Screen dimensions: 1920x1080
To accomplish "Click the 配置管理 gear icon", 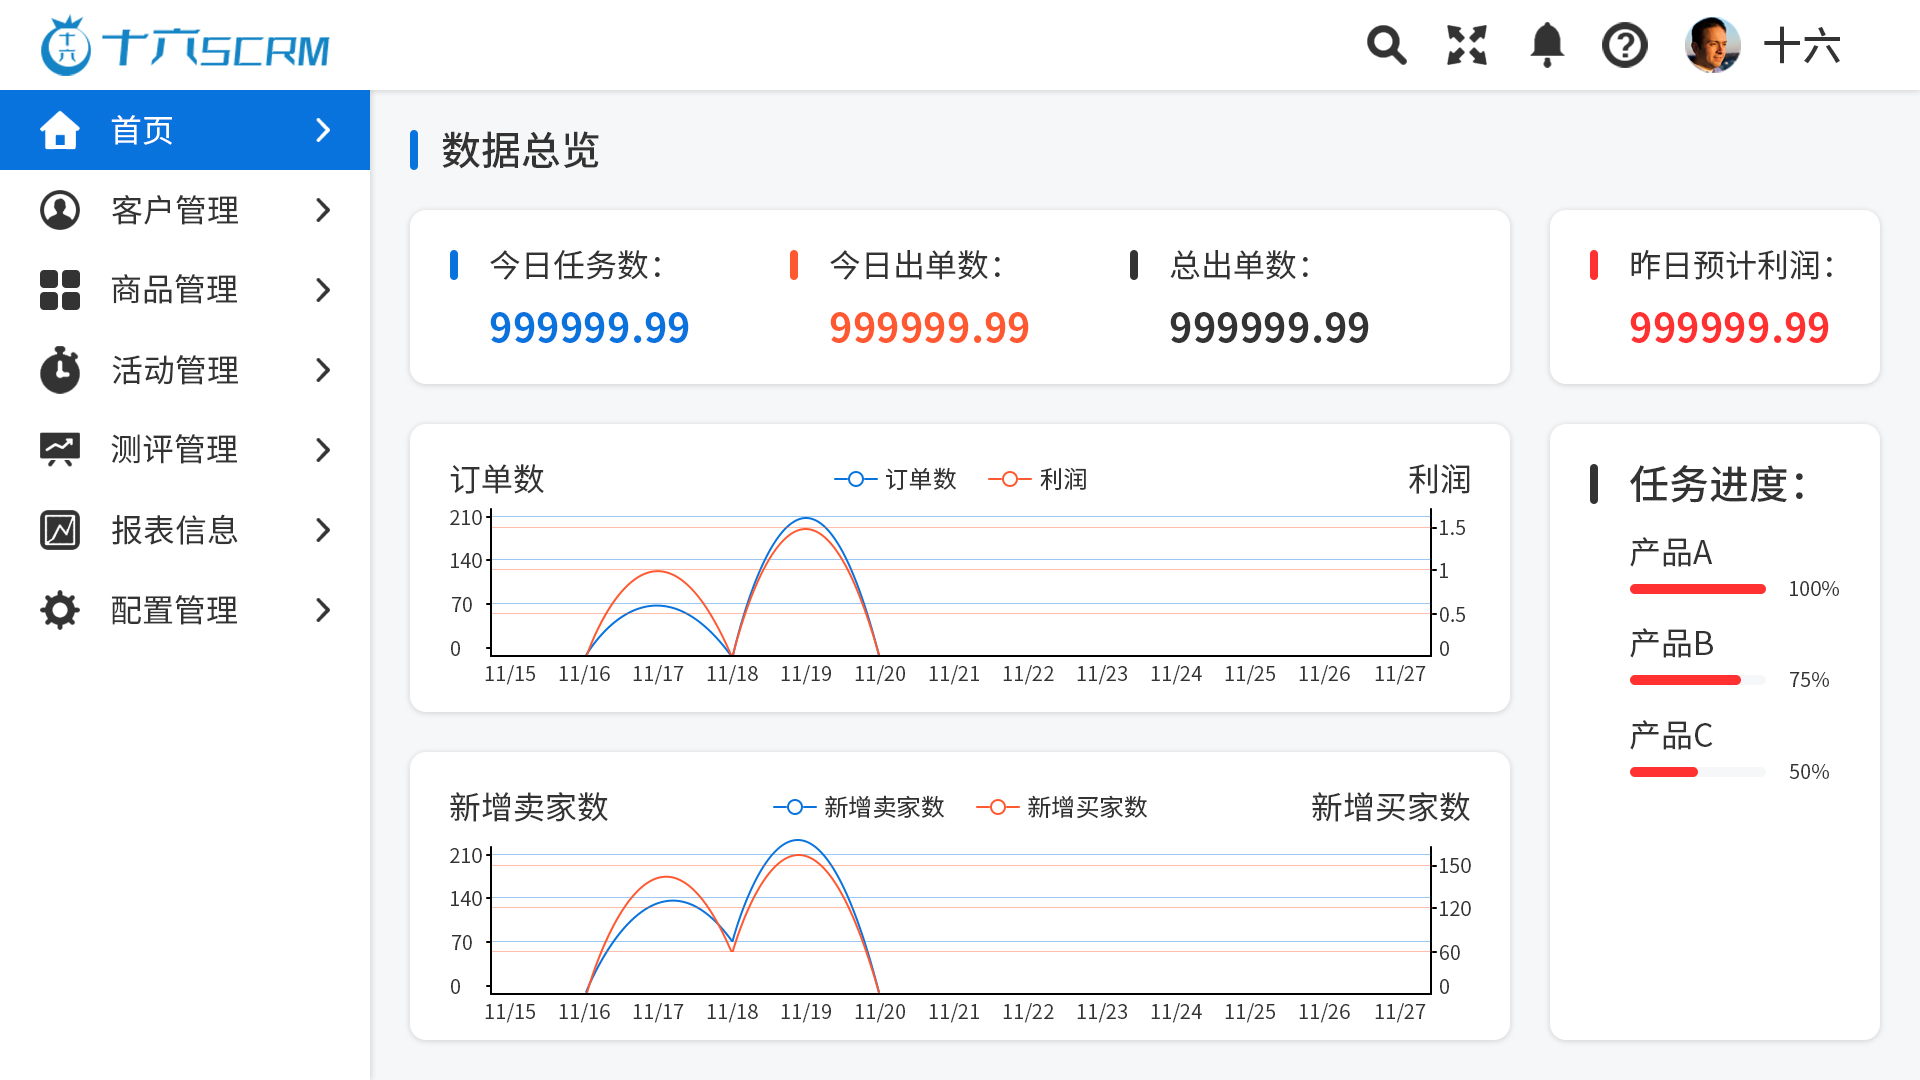I will [60, 610].
